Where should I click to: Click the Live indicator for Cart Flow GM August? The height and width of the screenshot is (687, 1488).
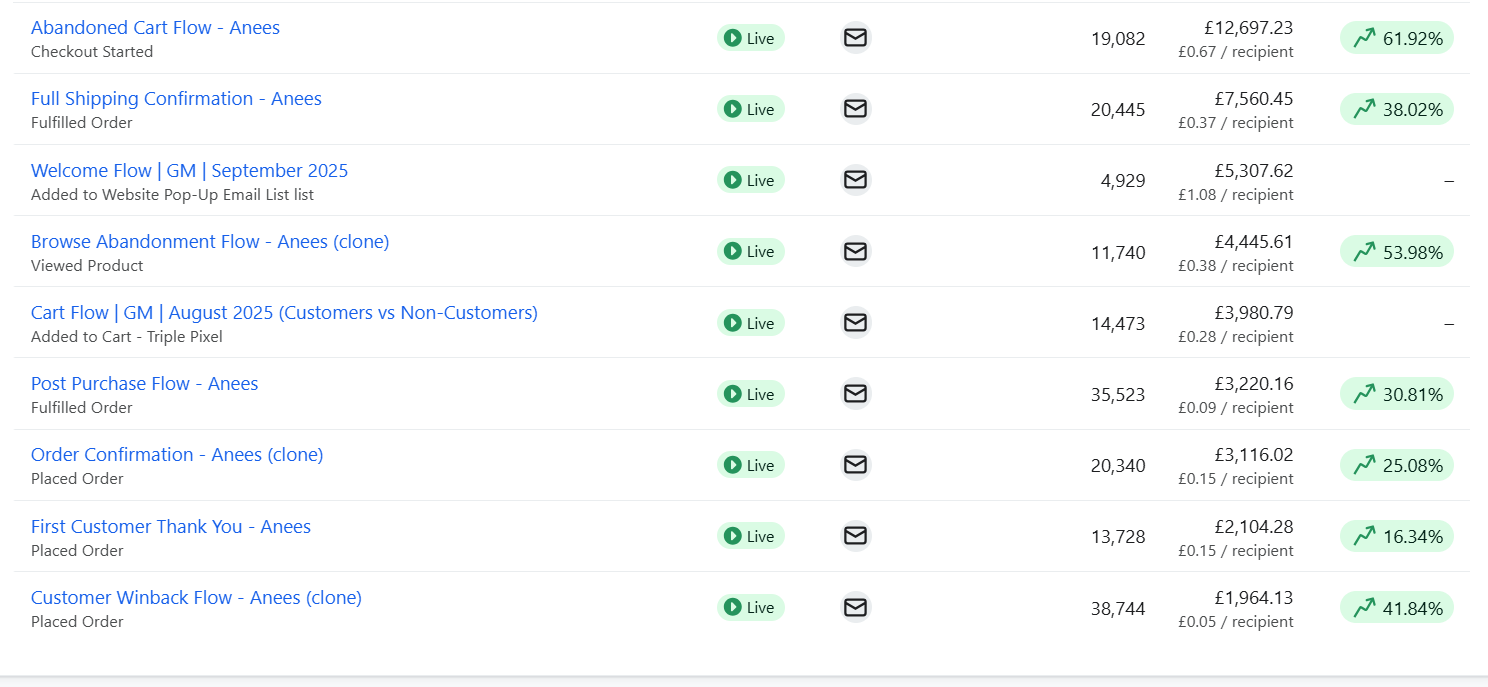[750, 322]
